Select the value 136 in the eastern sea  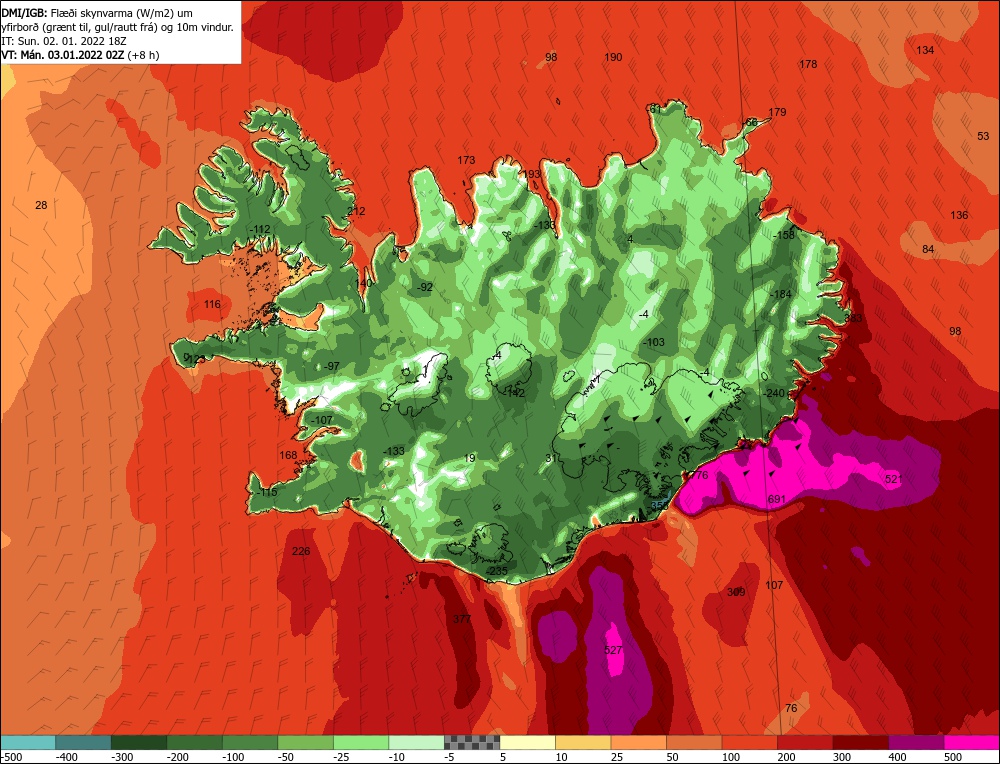tap(959, 215)
